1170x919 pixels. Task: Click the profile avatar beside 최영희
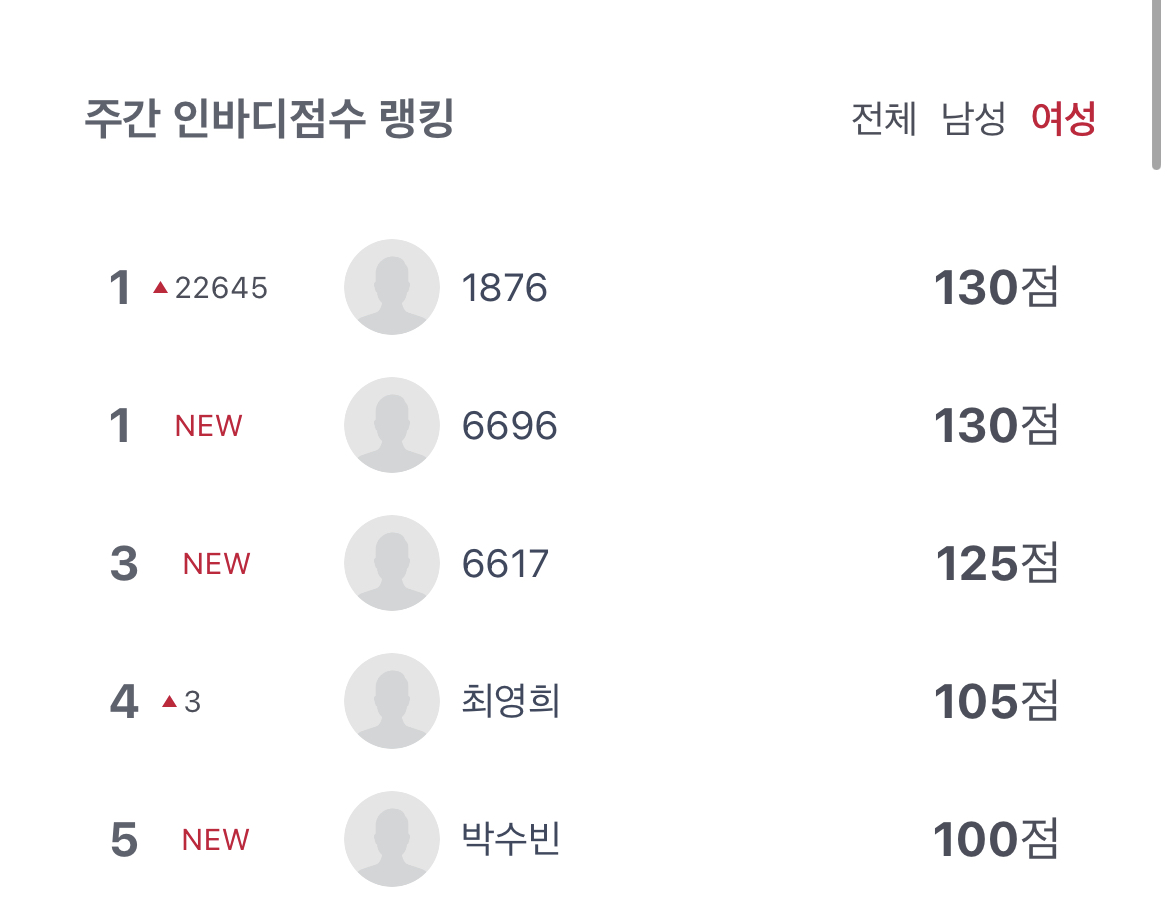pyautogui.click(x=391, y=701)
